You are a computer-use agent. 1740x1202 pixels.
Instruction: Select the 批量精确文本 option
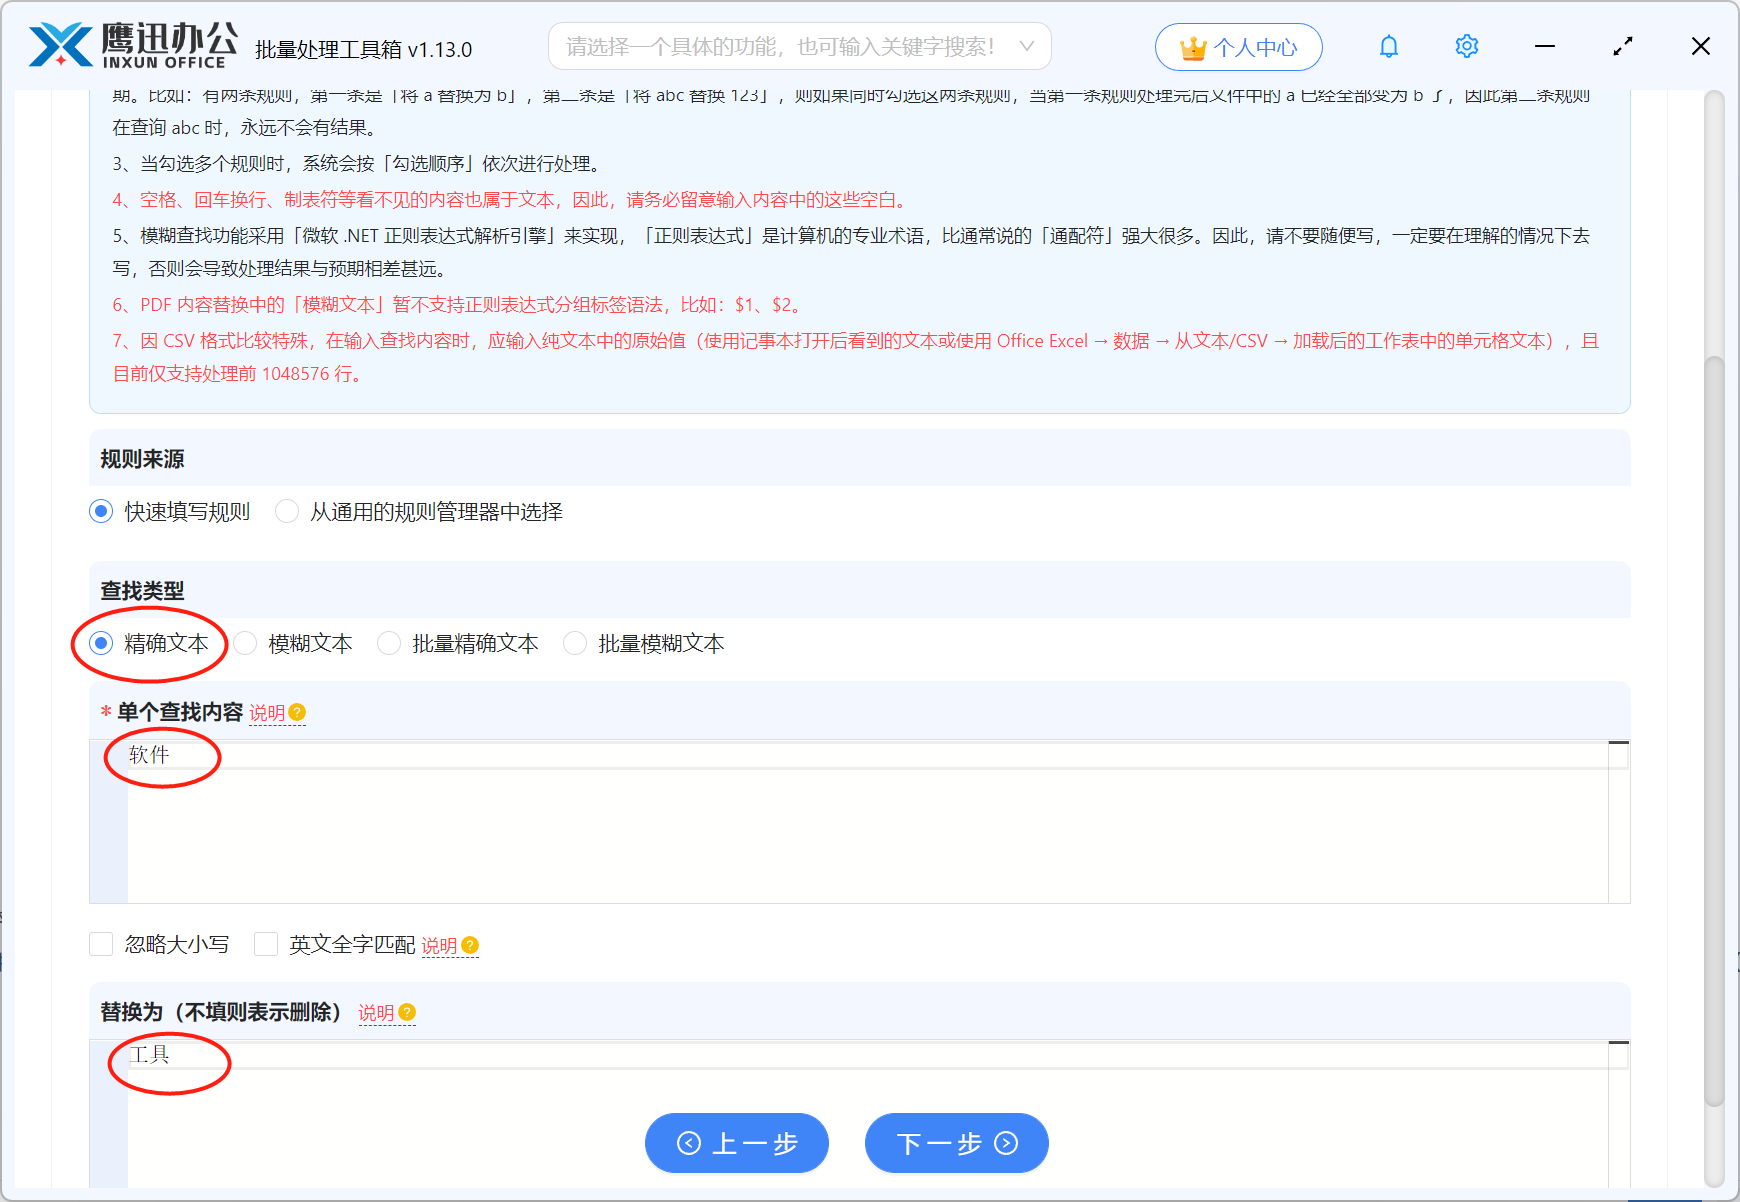click(389, 643)
